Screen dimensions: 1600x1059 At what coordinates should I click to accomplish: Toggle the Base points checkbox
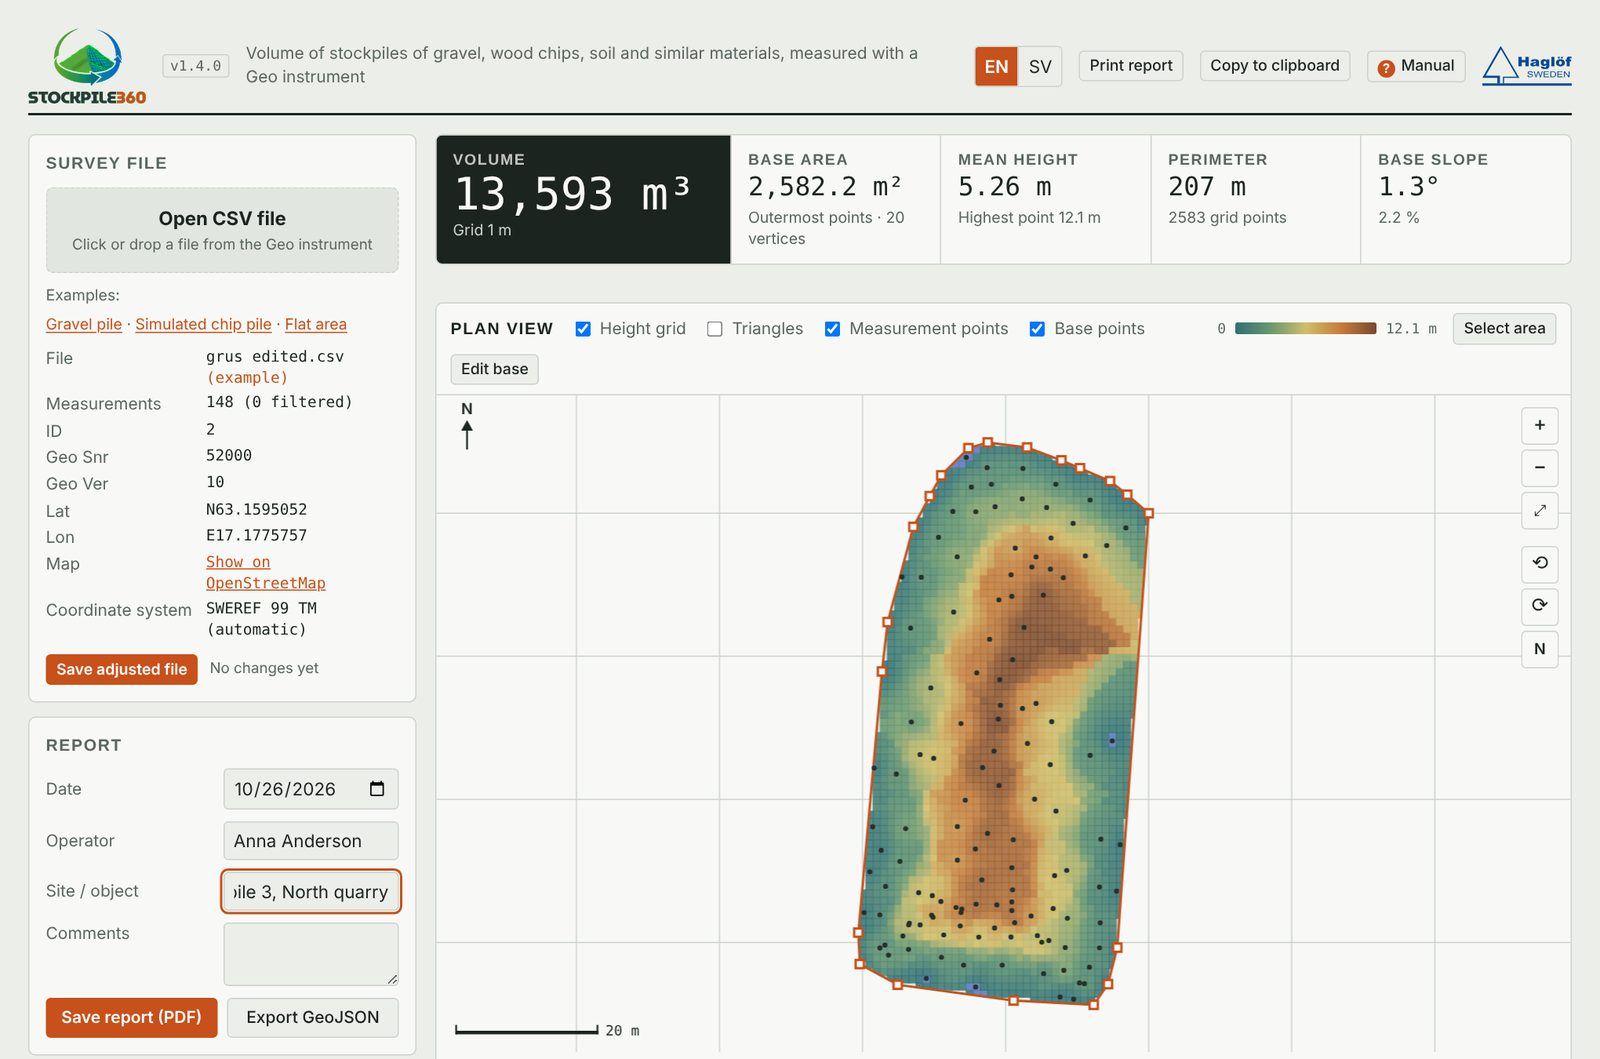coord(1037,329)
